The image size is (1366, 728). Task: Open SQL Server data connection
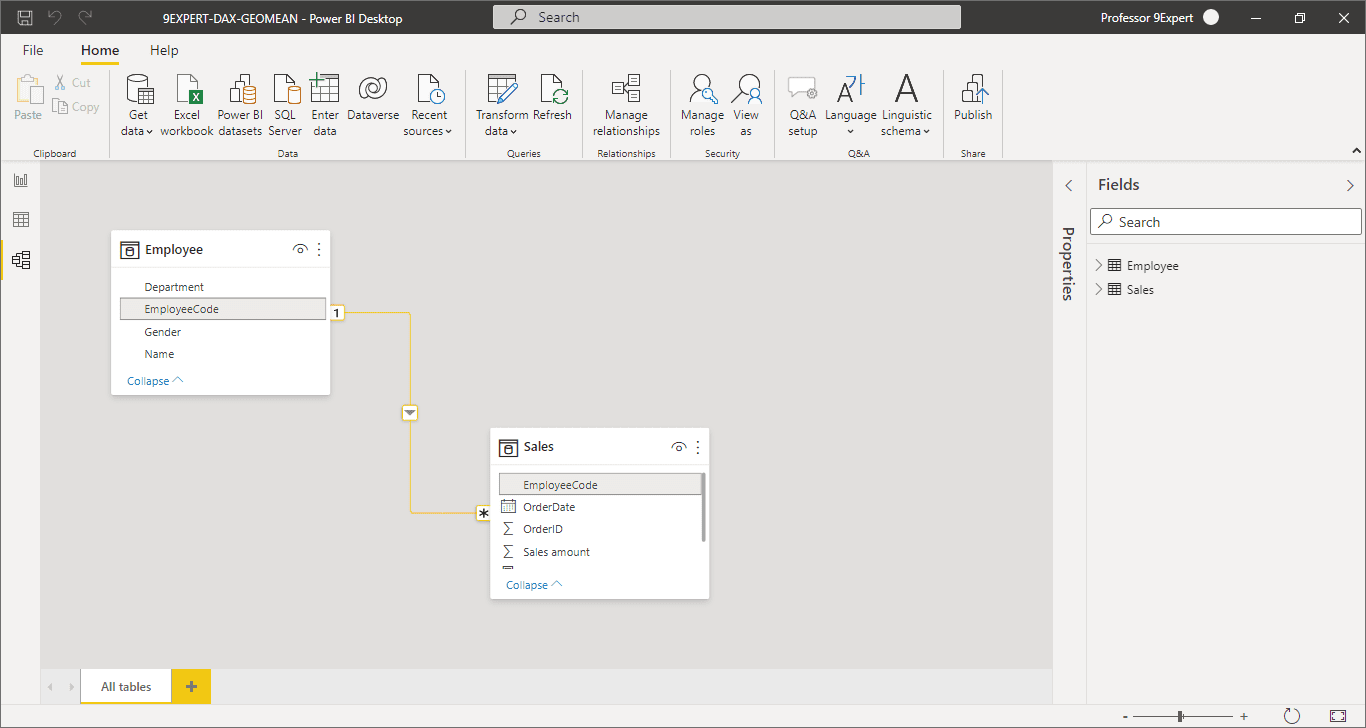click(x=285, y=105)
